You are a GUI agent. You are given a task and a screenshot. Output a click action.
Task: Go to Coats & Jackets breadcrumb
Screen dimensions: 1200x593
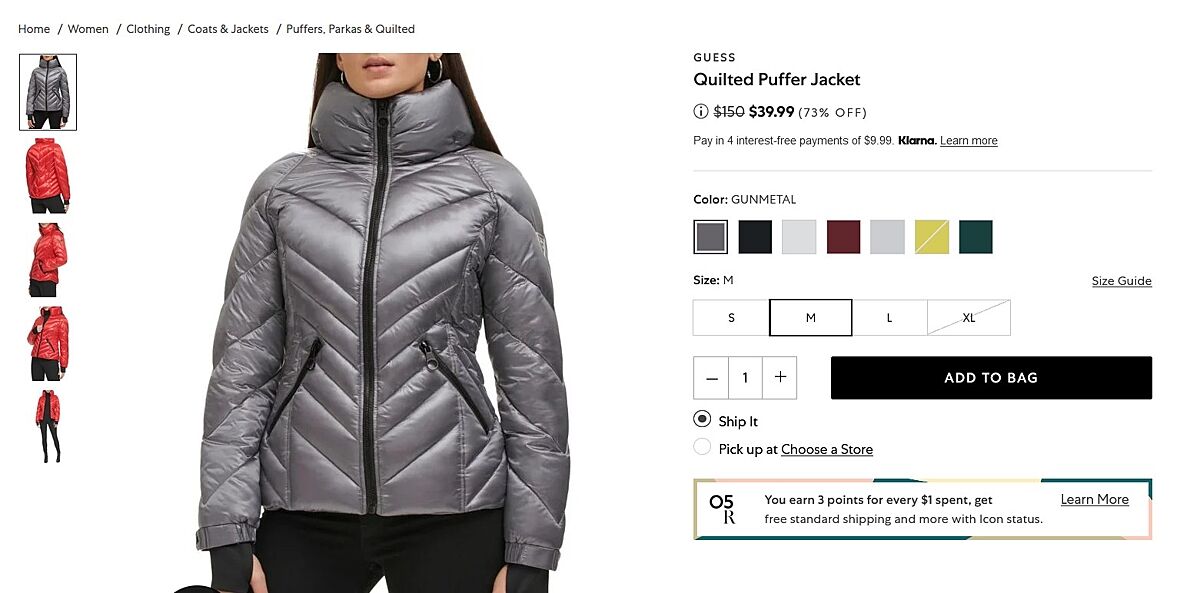[x=228, y=29]
